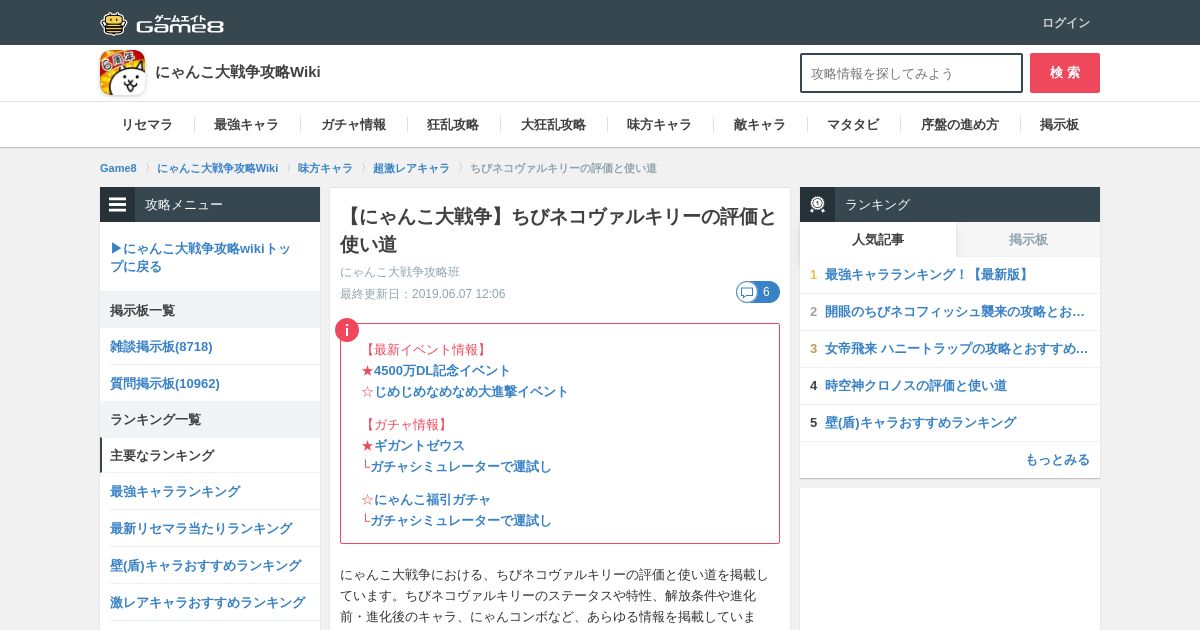Click the 超激レアキャラ breadcrumb link
The image size is (1200, 630).
pyautogui.click(x=411, y=168)
